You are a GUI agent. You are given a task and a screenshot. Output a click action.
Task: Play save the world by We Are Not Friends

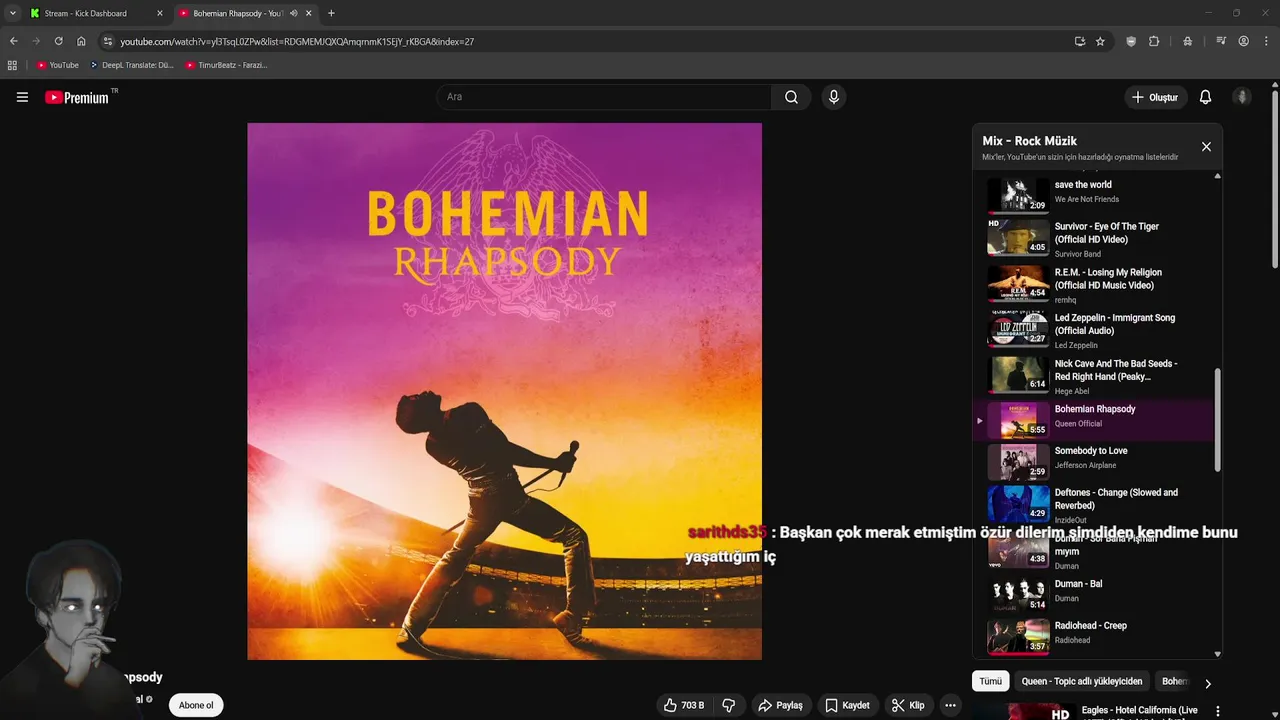[x=1096, y=194]
